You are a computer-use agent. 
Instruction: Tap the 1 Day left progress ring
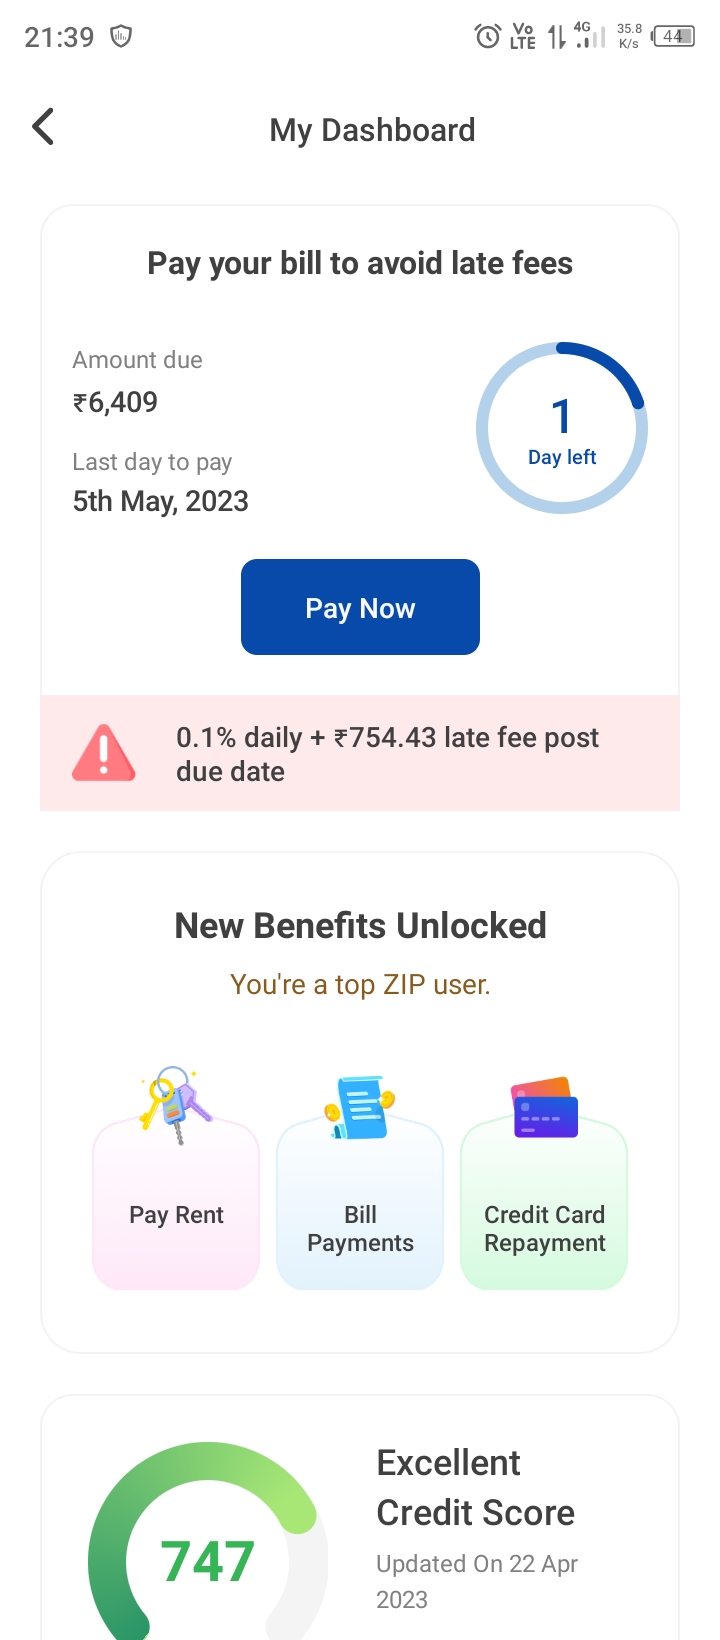pos(562,428)
